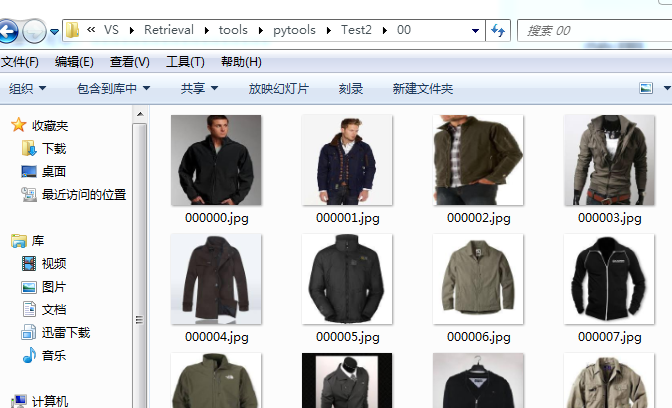The width and height of the screenshot is (672, 408).
Task: Select 00 folder in breadcrumb path
Action: (x=404, y=30)
